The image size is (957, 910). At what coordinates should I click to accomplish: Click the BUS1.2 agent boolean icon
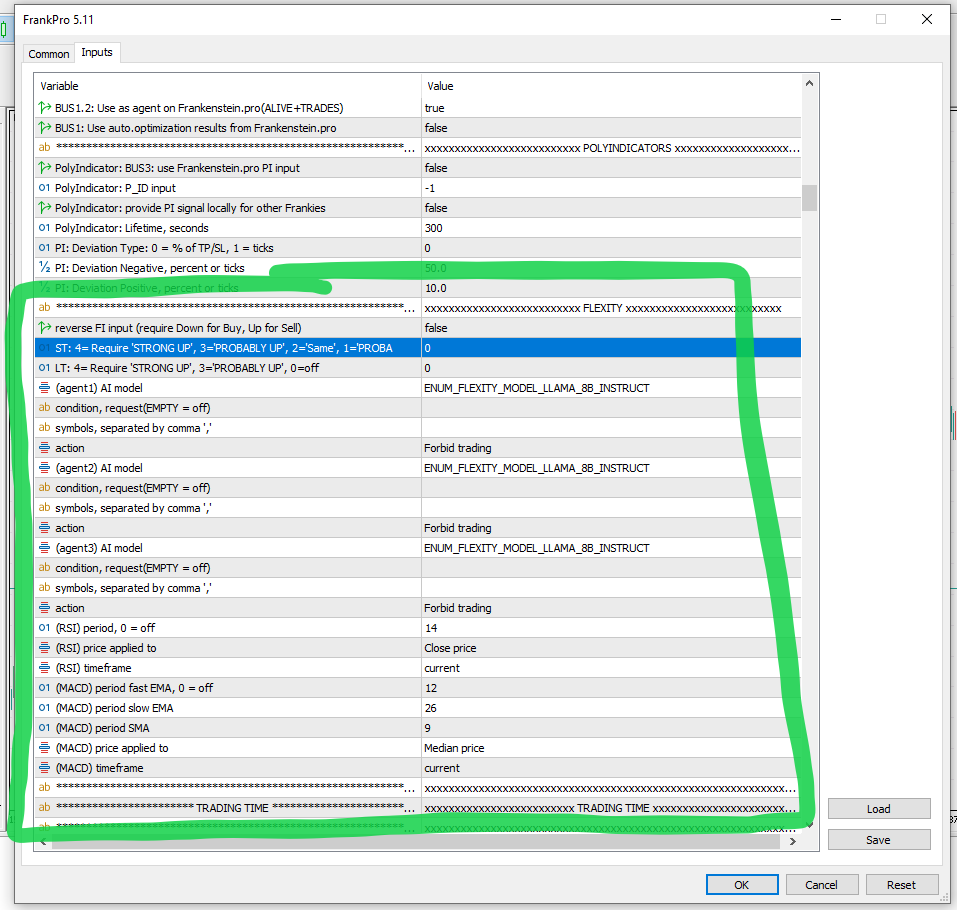coord(45,108)
